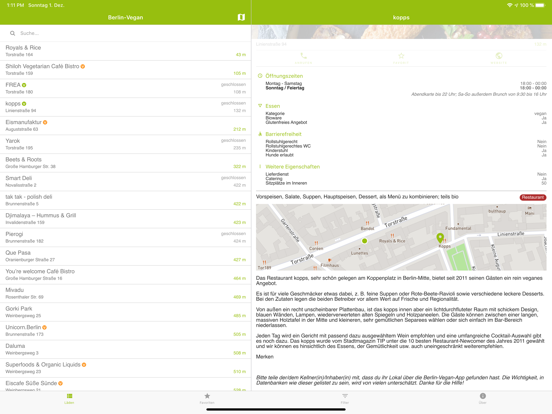552x414 pixels.
Task: Click the orange badge beside Unicorn.Berlin
Action: click(44, 327)
